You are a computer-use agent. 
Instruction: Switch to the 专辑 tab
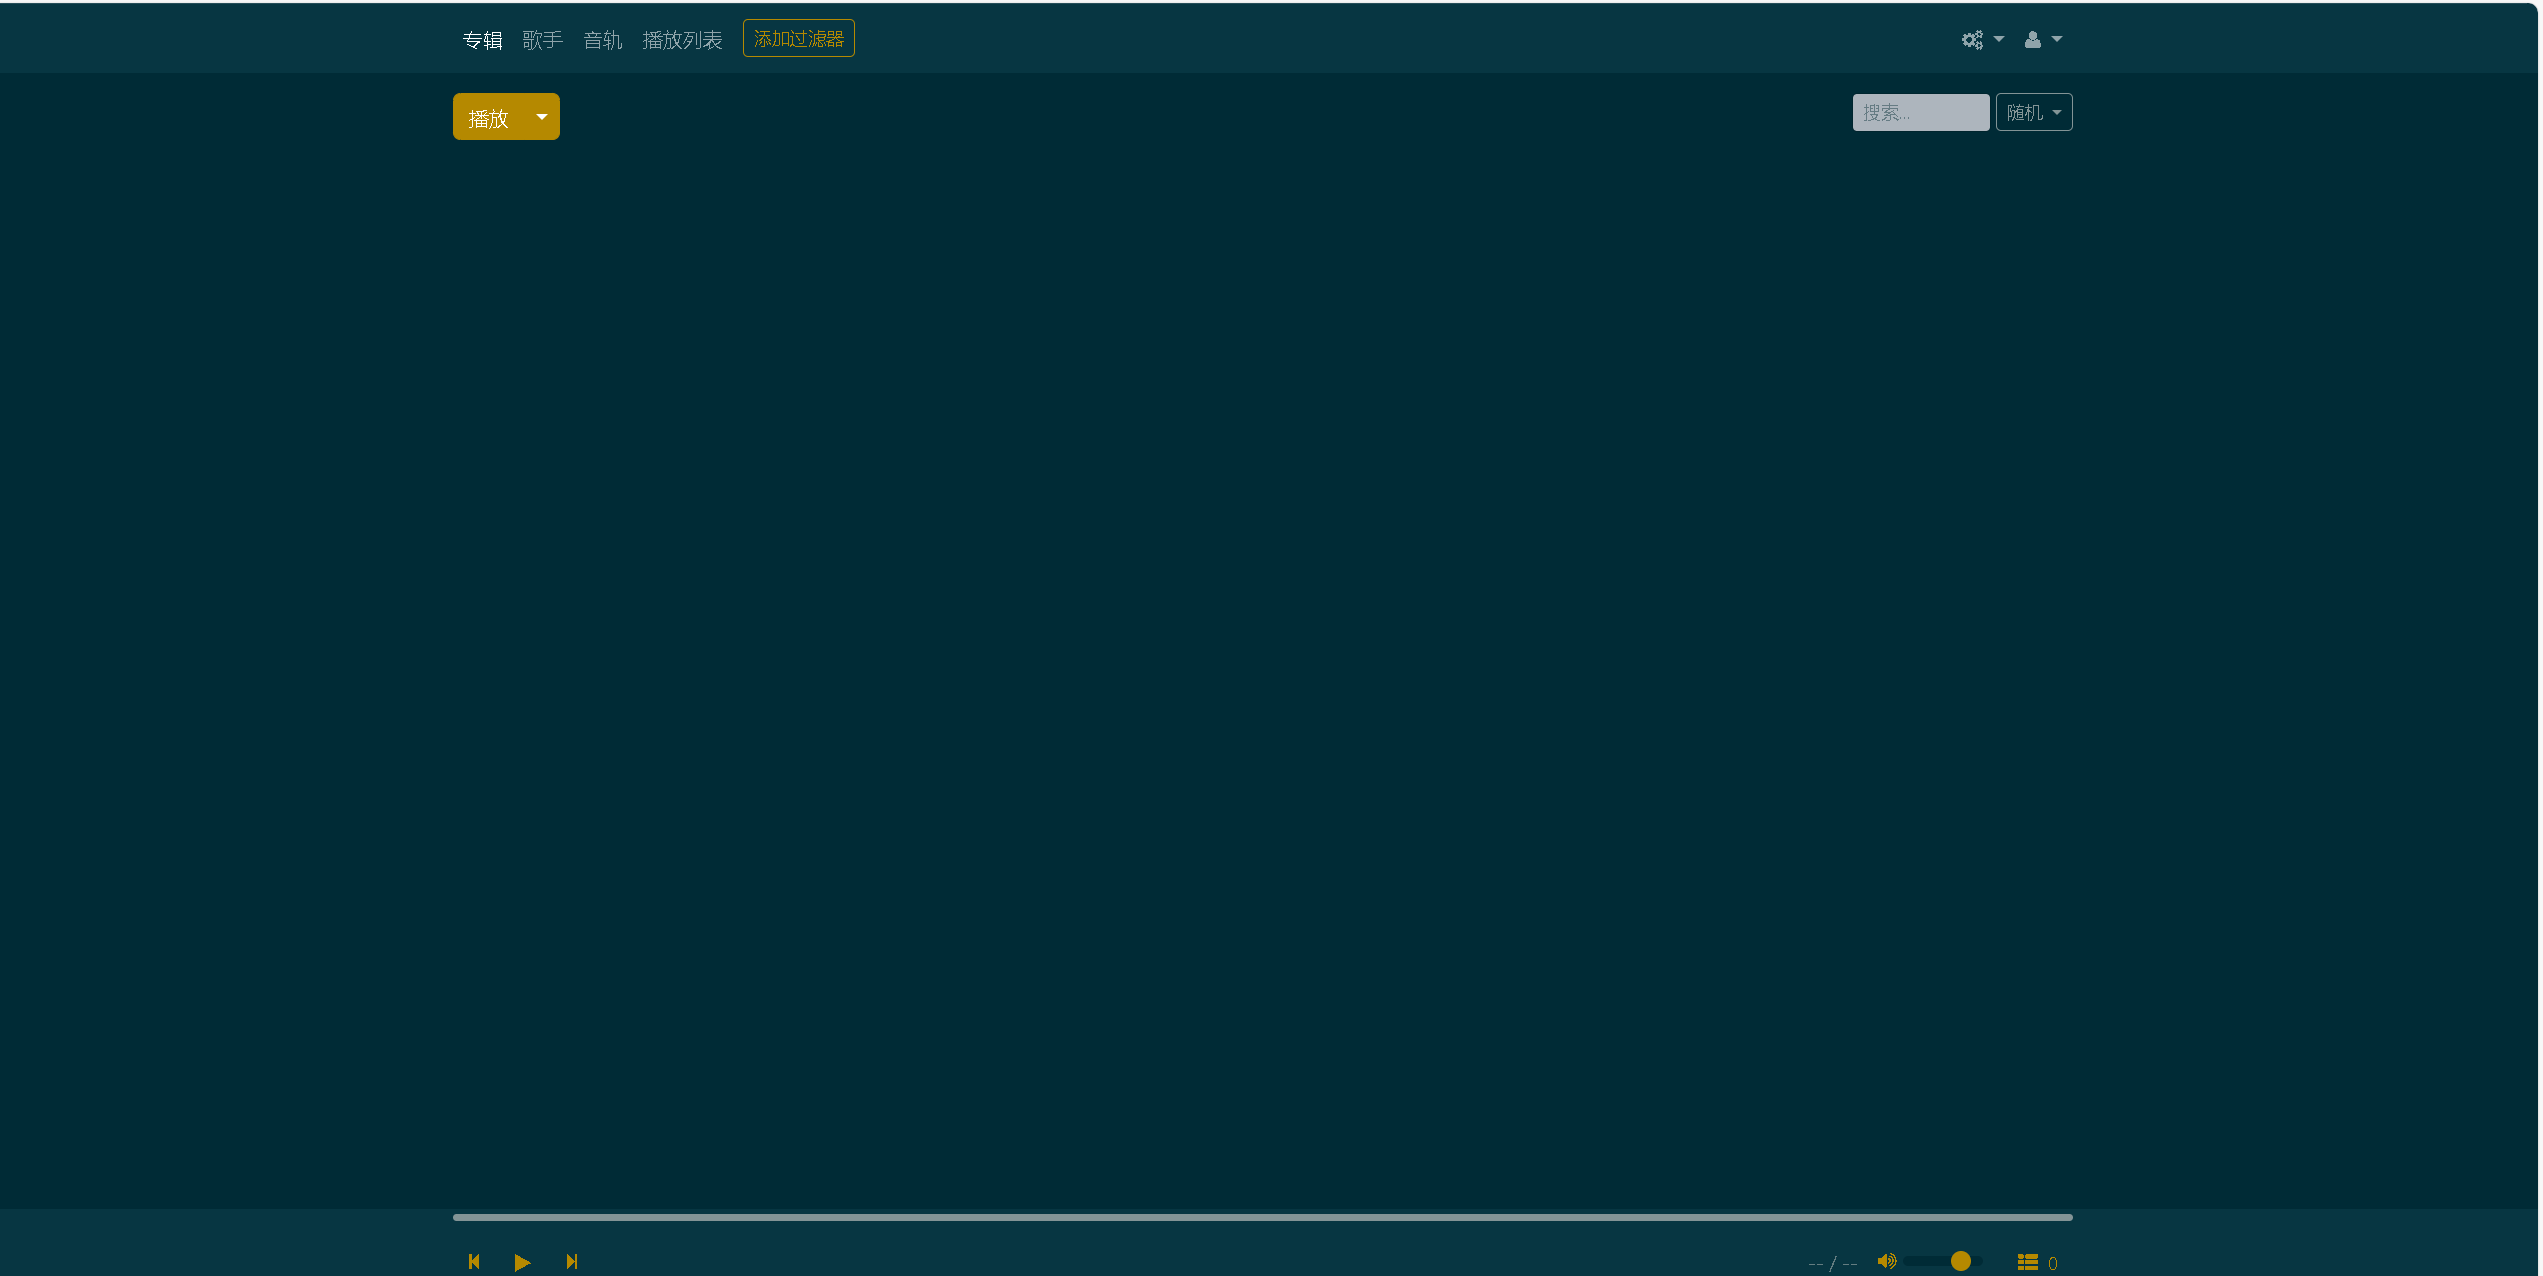(x=482, y=40)
